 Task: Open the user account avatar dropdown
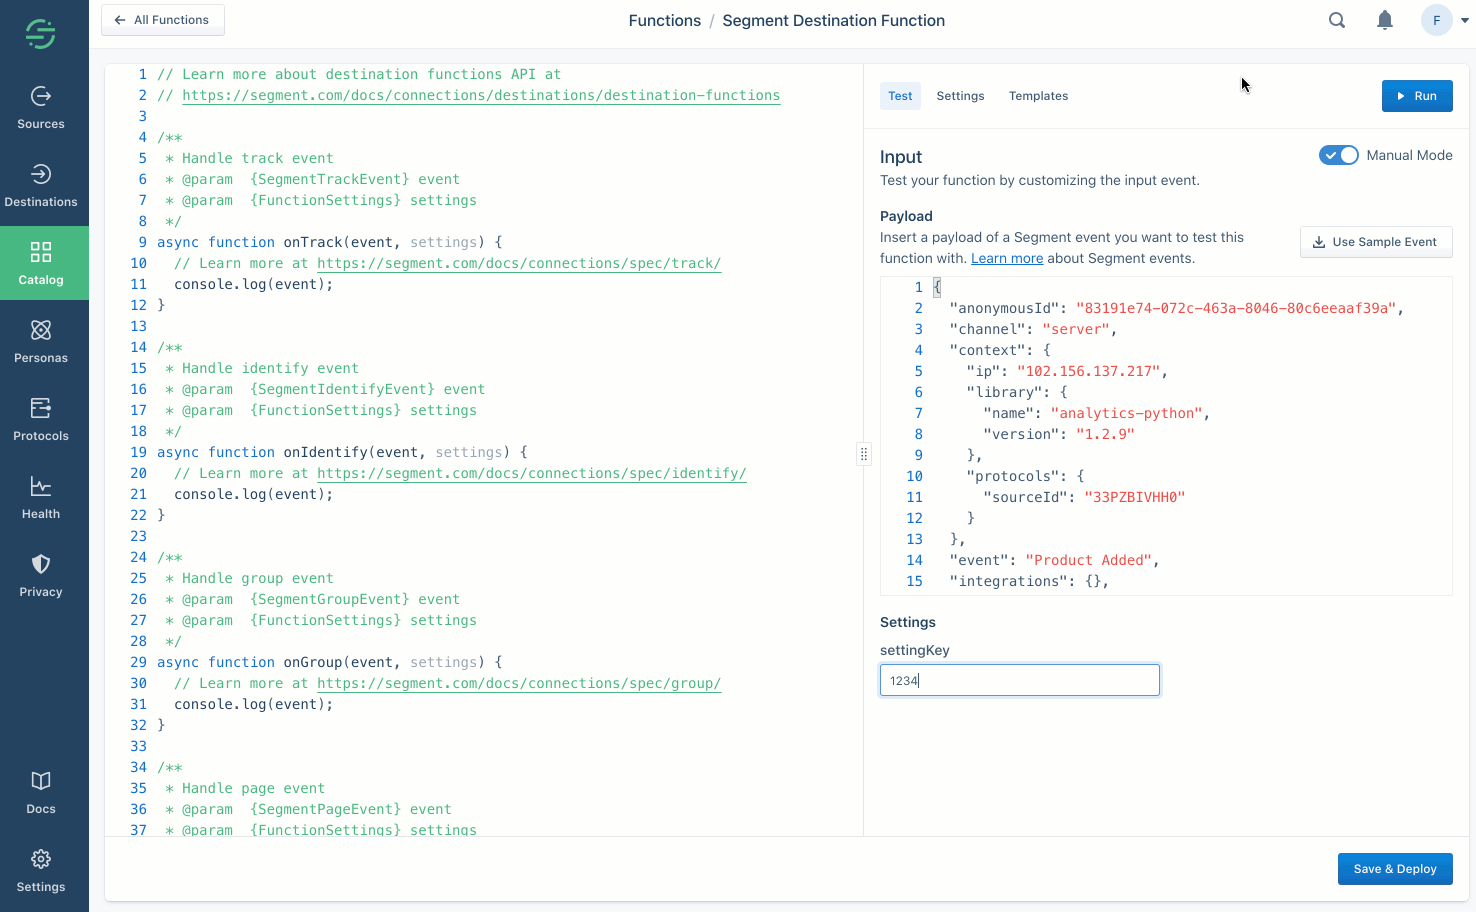[x=1436, y=20]
